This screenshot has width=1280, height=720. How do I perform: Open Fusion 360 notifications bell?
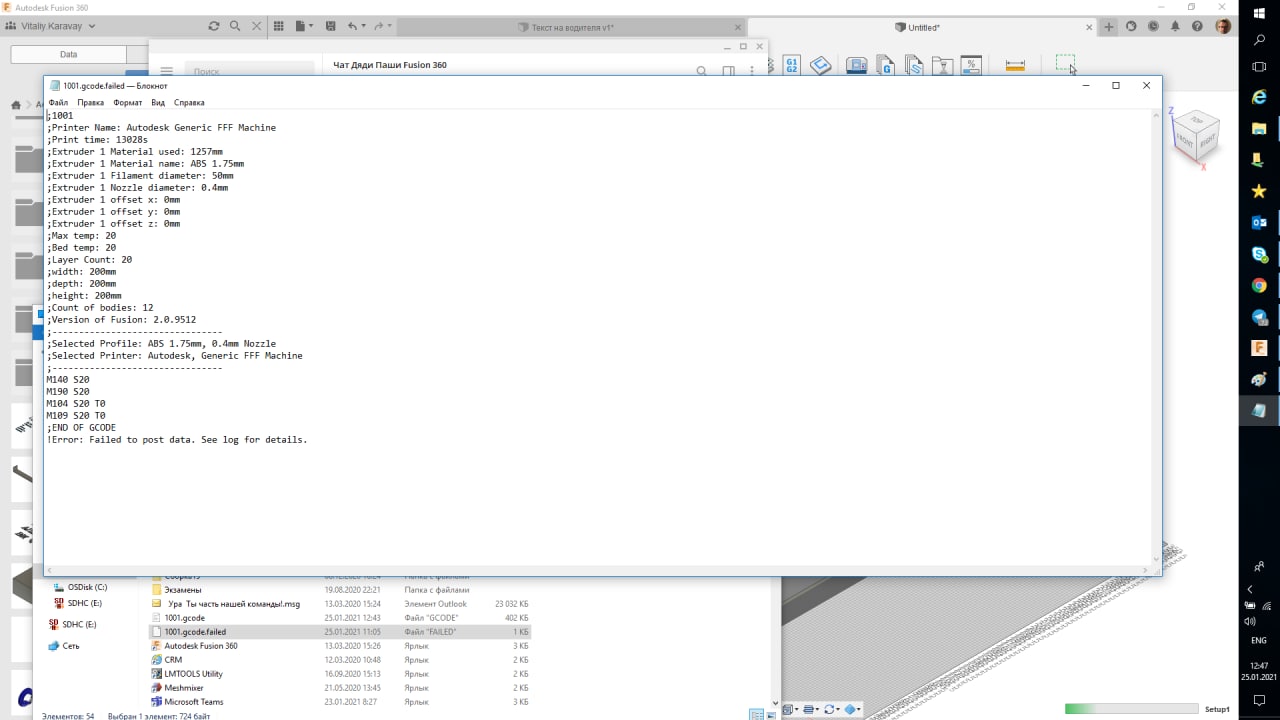(x=1176, y=27)
